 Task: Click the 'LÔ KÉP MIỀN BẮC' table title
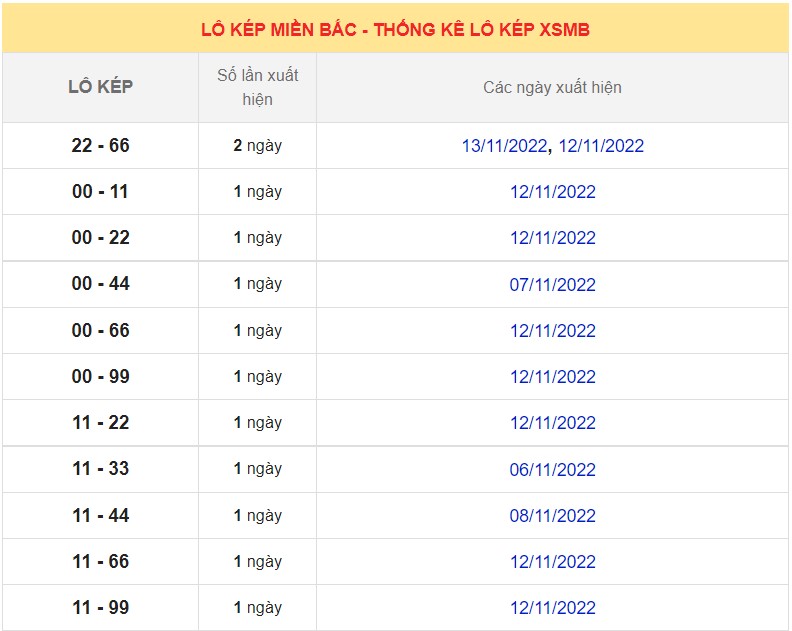tap(395, 29)
